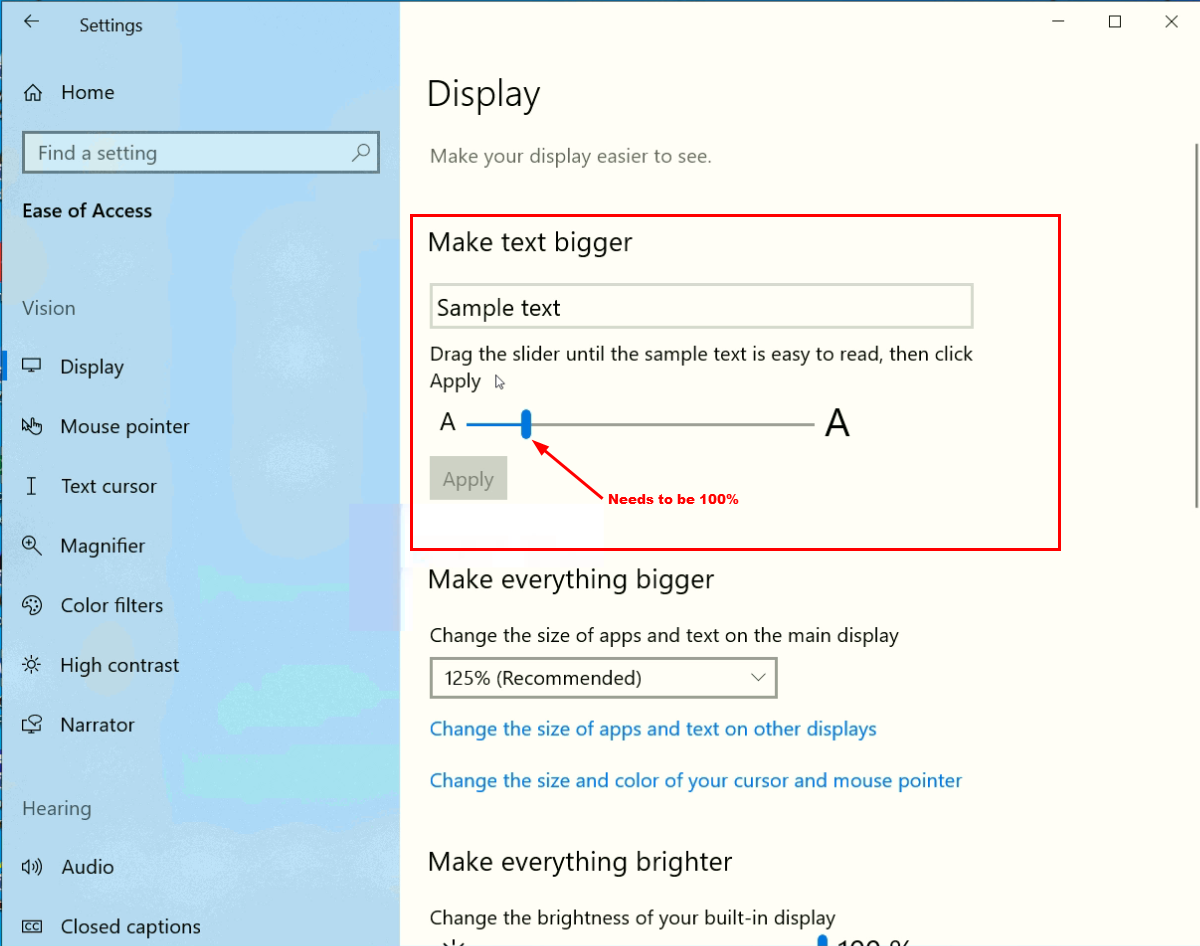Click the text size slider handle
The width and height of the screenshot is (1200, 946).
coord(526,425)
